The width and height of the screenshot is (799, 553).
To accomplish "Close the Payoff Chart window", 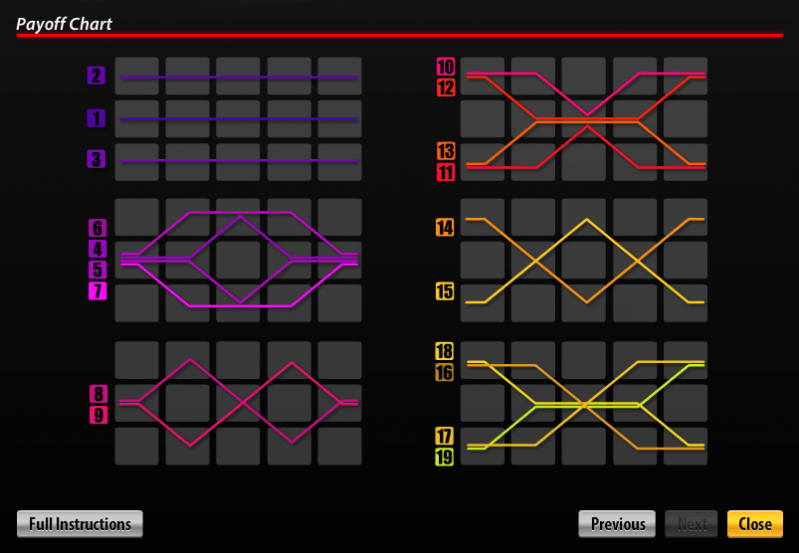I will [755, 524].
